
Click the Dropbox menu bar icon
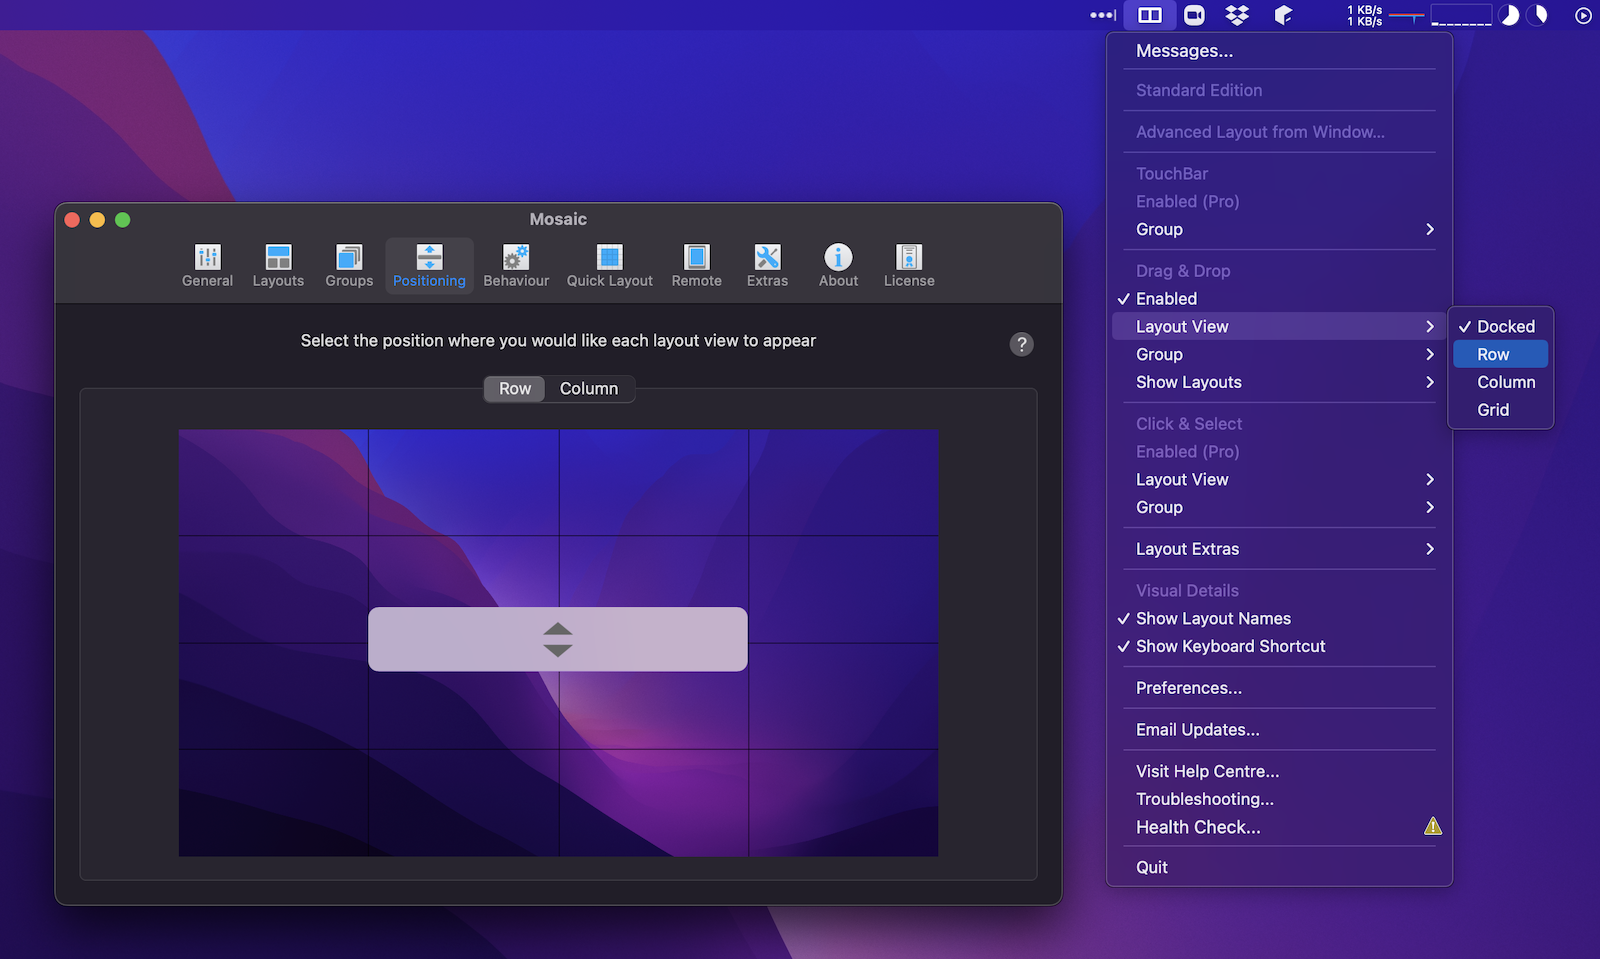click(1238, 15)
